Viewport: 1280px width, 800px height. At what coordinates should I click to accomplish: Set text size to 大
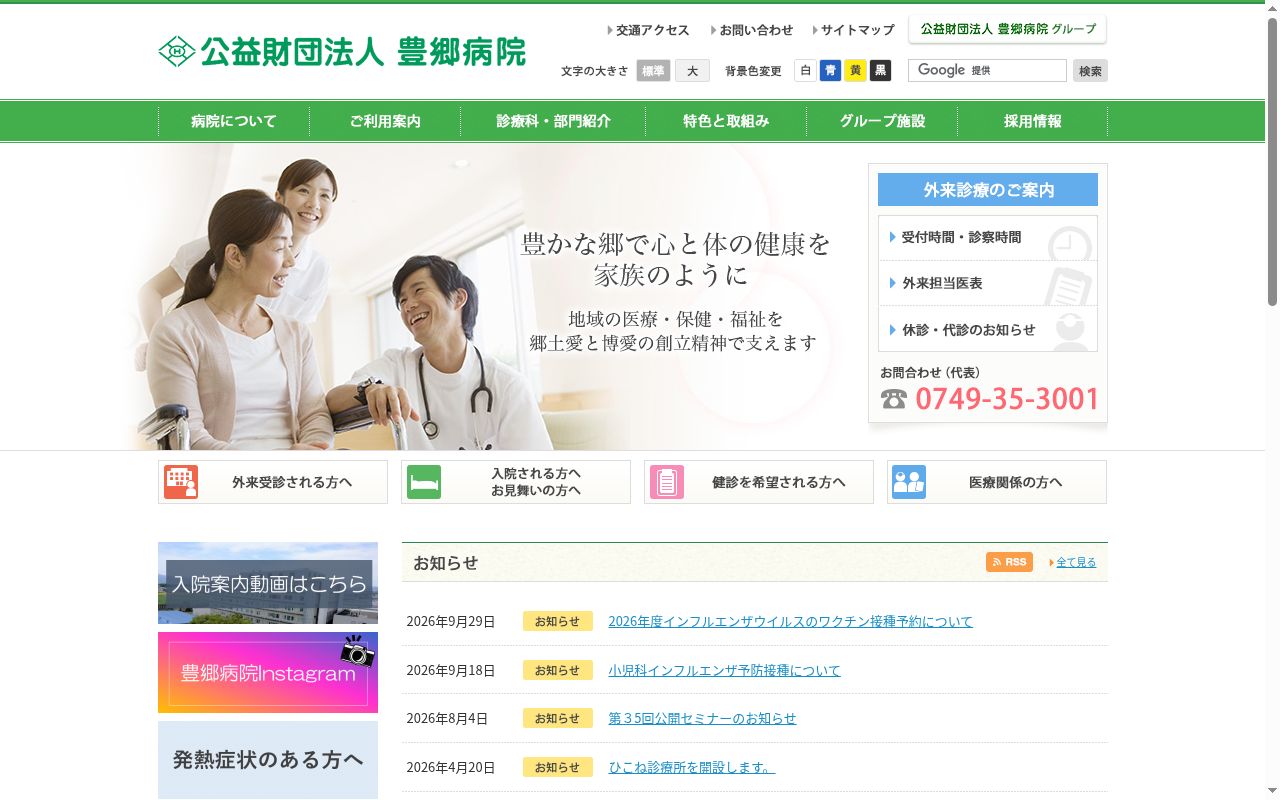[x=692, y=71]
